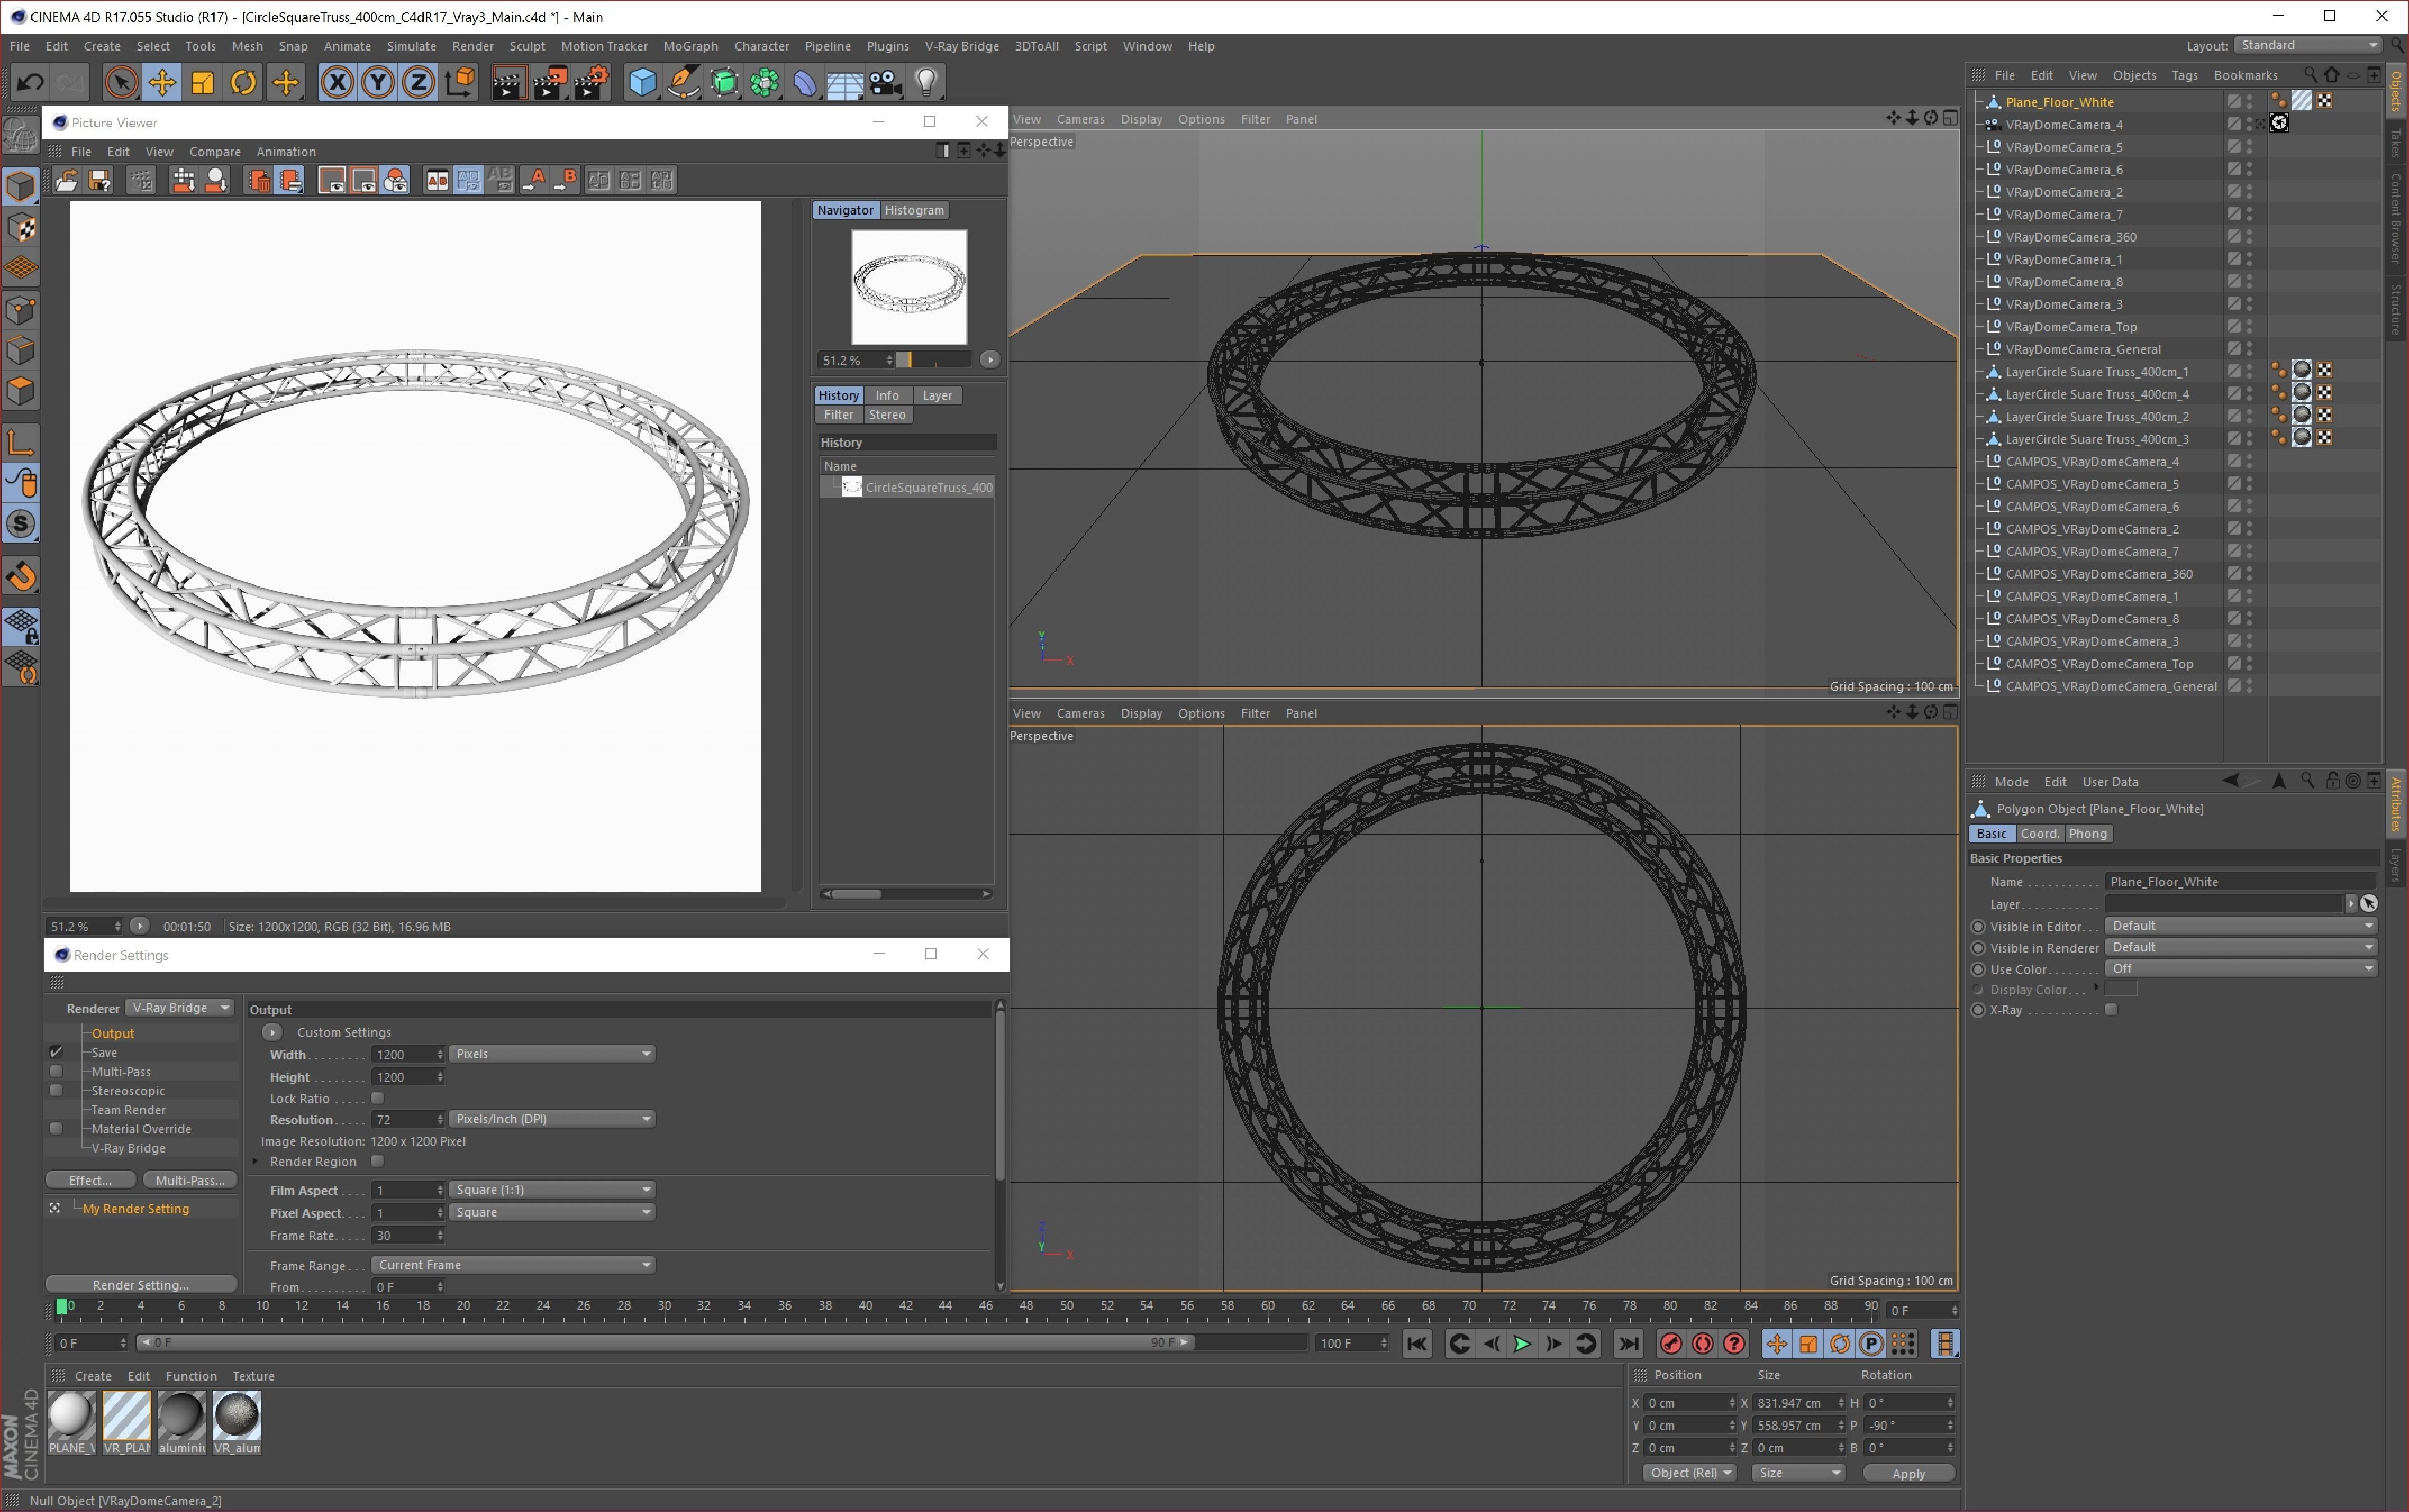The height and width of the screenshot is (1512, 2409).
Task: Select the Scale tool
Action: (203, 83)
